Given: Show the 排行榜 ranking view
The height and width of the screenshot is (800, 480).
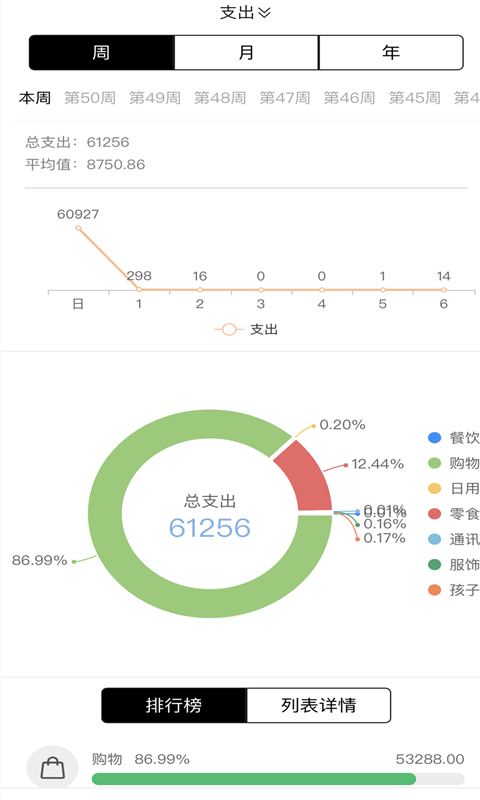Looking at the screenshot, I should click(x=174, y=705).
